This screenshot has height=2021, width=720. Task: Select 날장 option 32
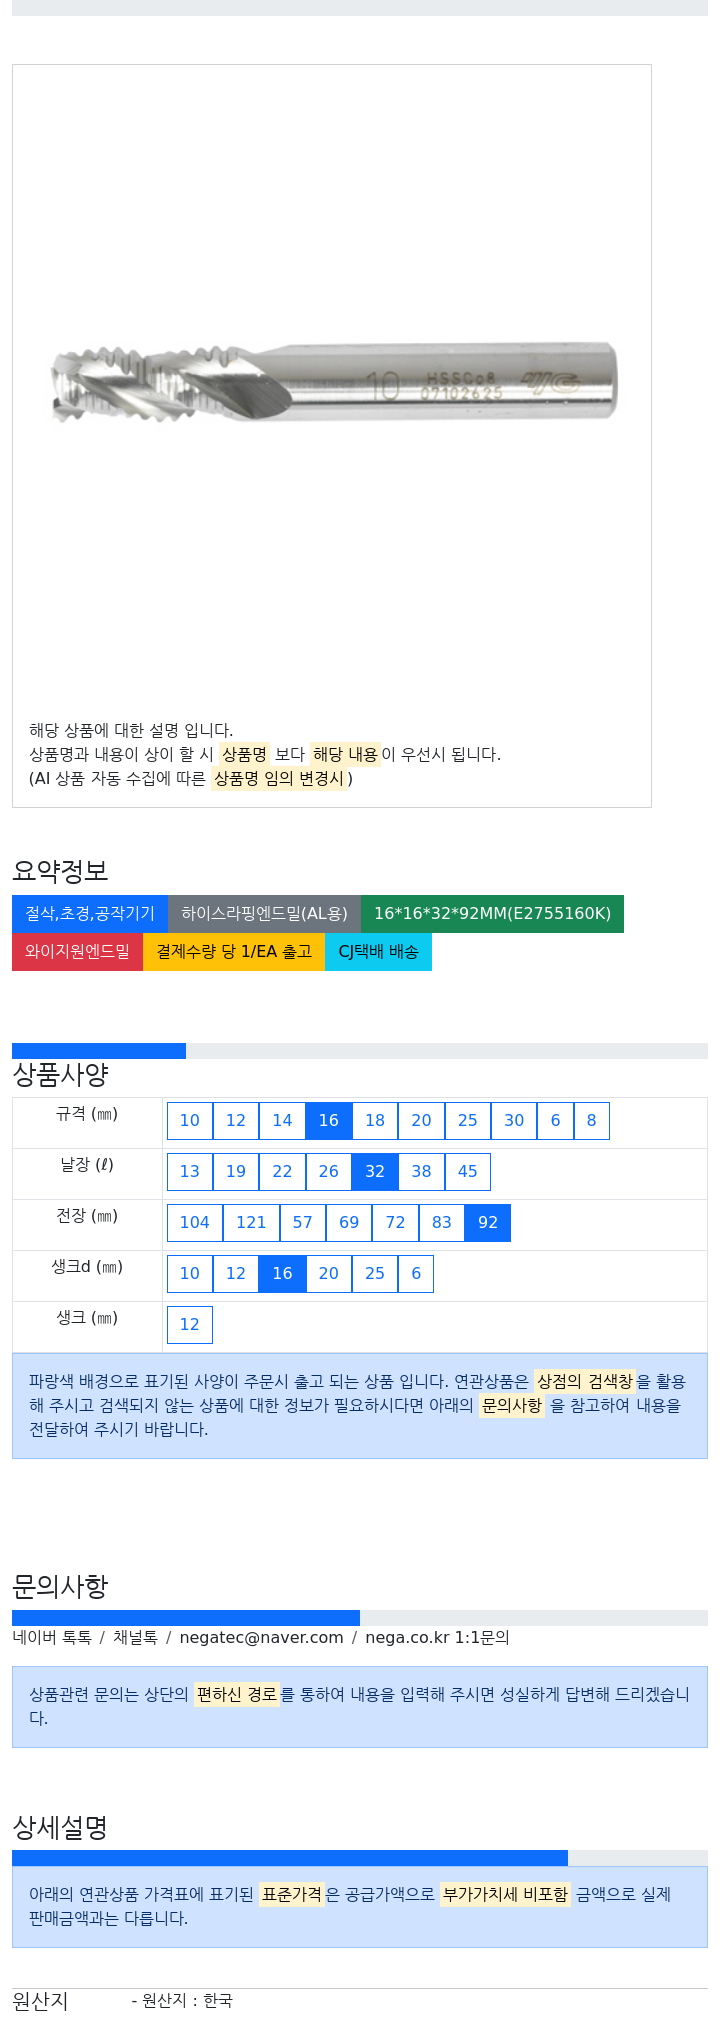pyautogui.click(x=375, y=1172)
